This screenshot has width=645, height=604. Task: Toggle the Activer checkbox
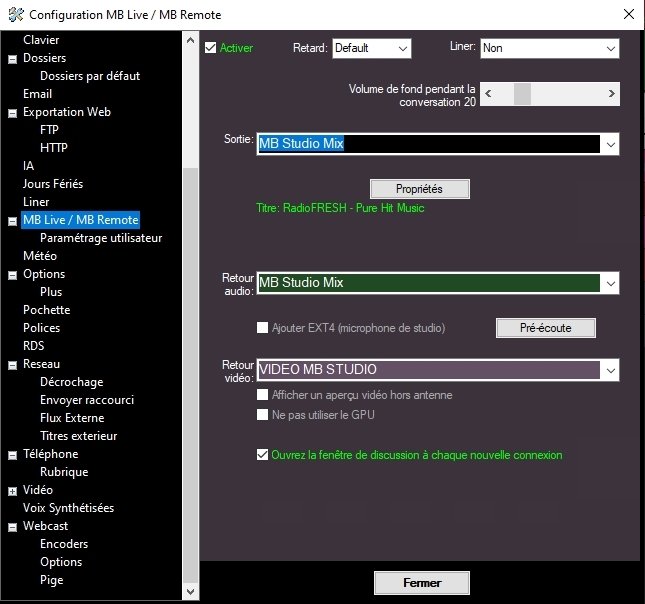pos(210,48)
